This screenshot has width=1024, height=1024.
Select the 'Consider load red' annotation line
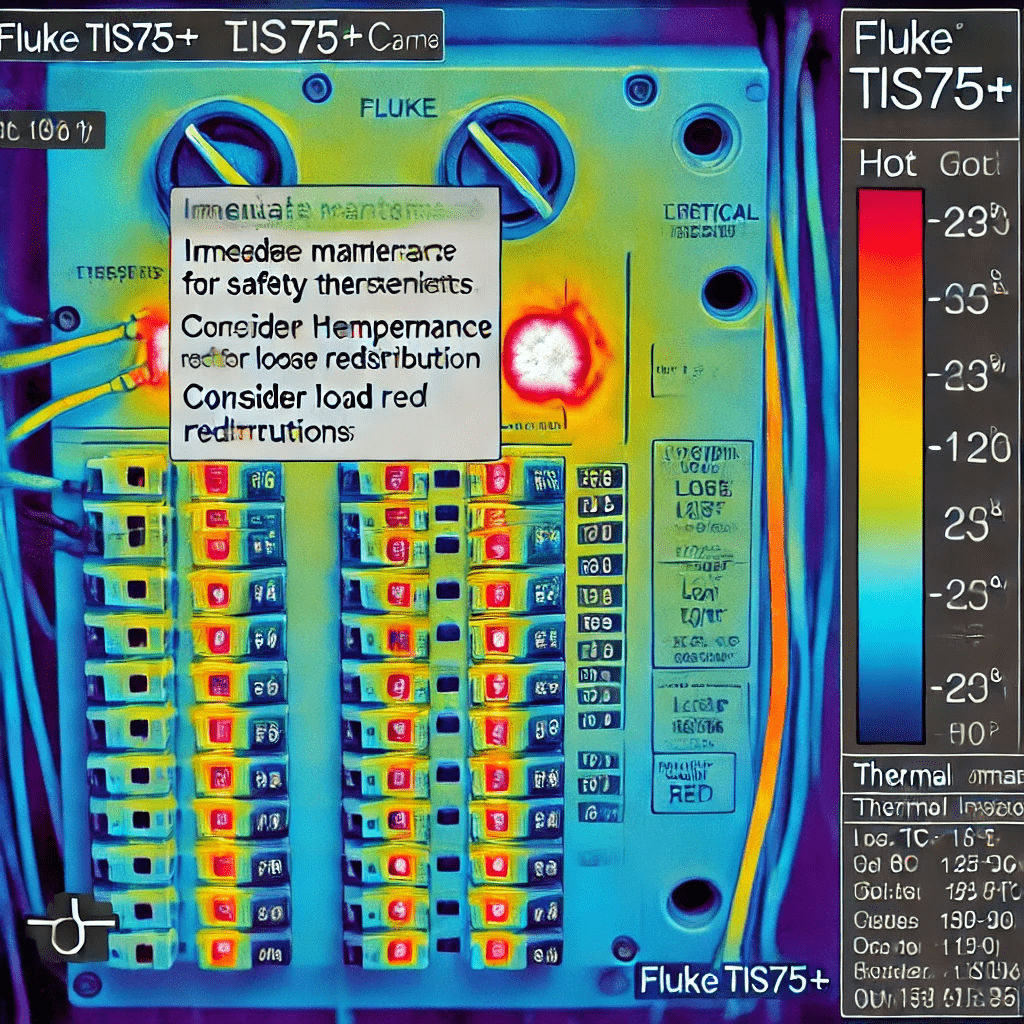[x=304, y=397]
